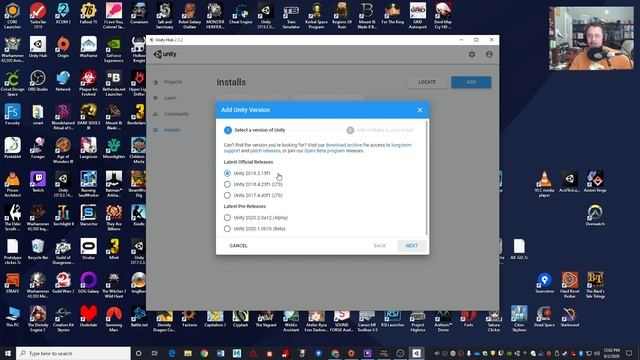
Task: Switch to Projects tab in Unity Hub
Action: [x=173, y=82]
